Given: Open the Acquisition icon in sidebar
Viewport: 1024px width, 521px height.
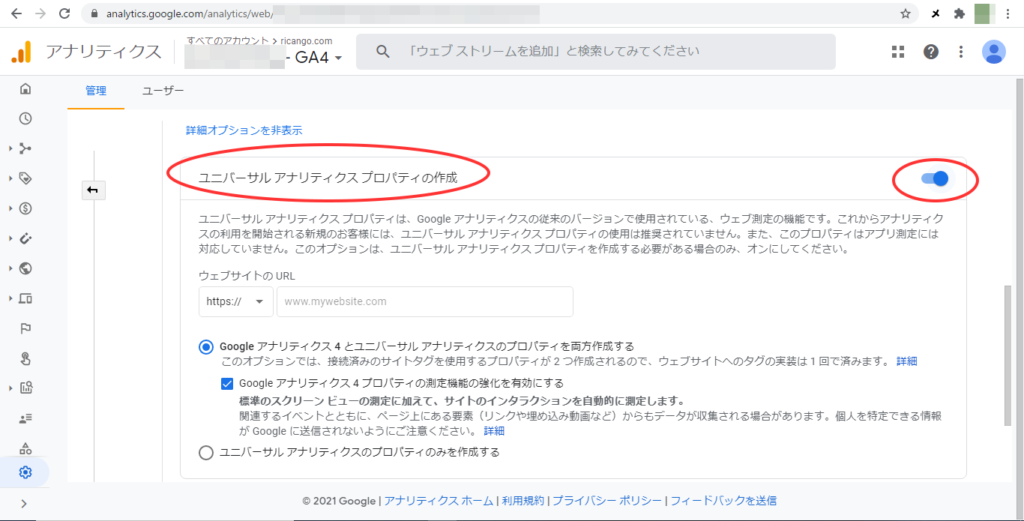Looking at the screenshot, I should click(25, 148).
